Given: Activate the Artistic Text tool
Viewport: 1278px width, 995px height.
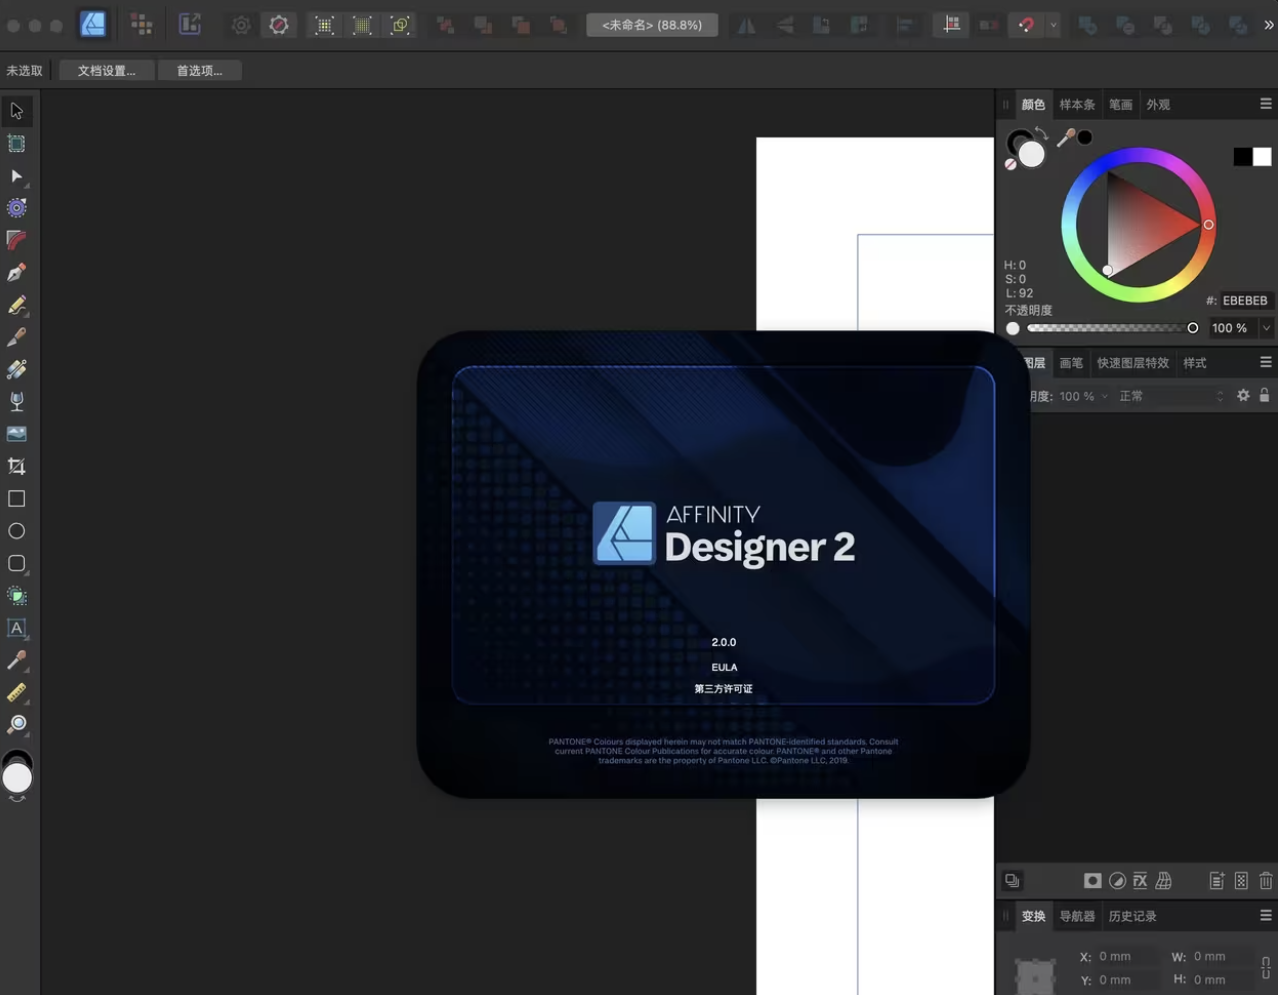Looking at the screenshot, I should [17, 628].
